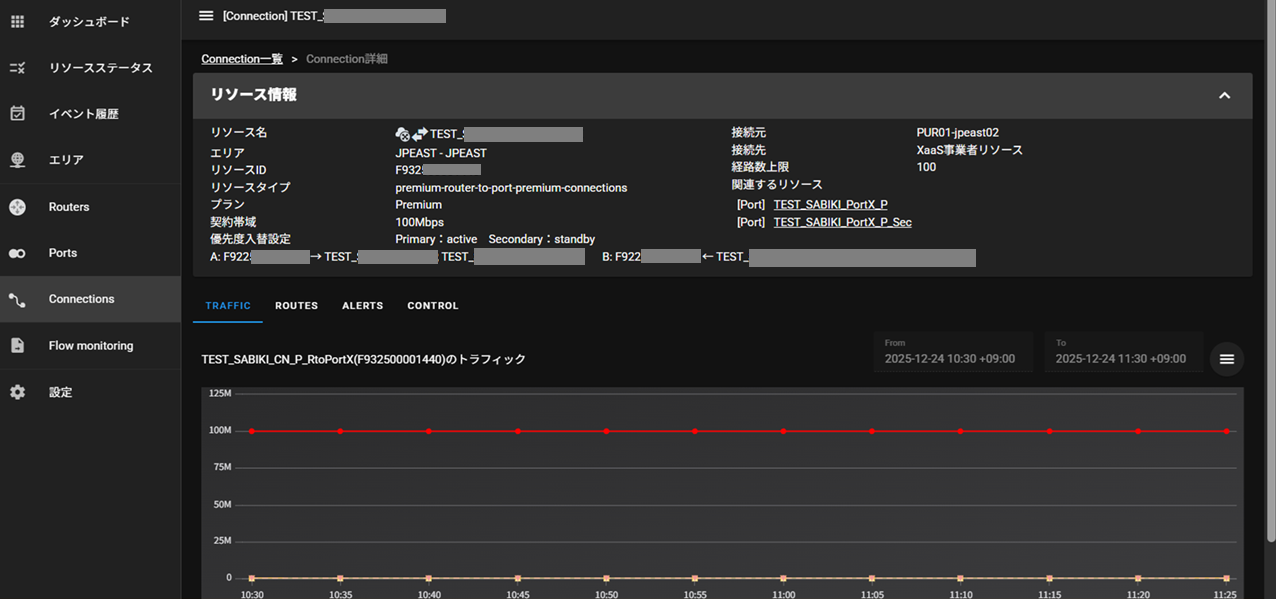Switch to the ALERTS tab
Image resolution: width=1276 pixels, height=599 pixels.
coord(362,306)
